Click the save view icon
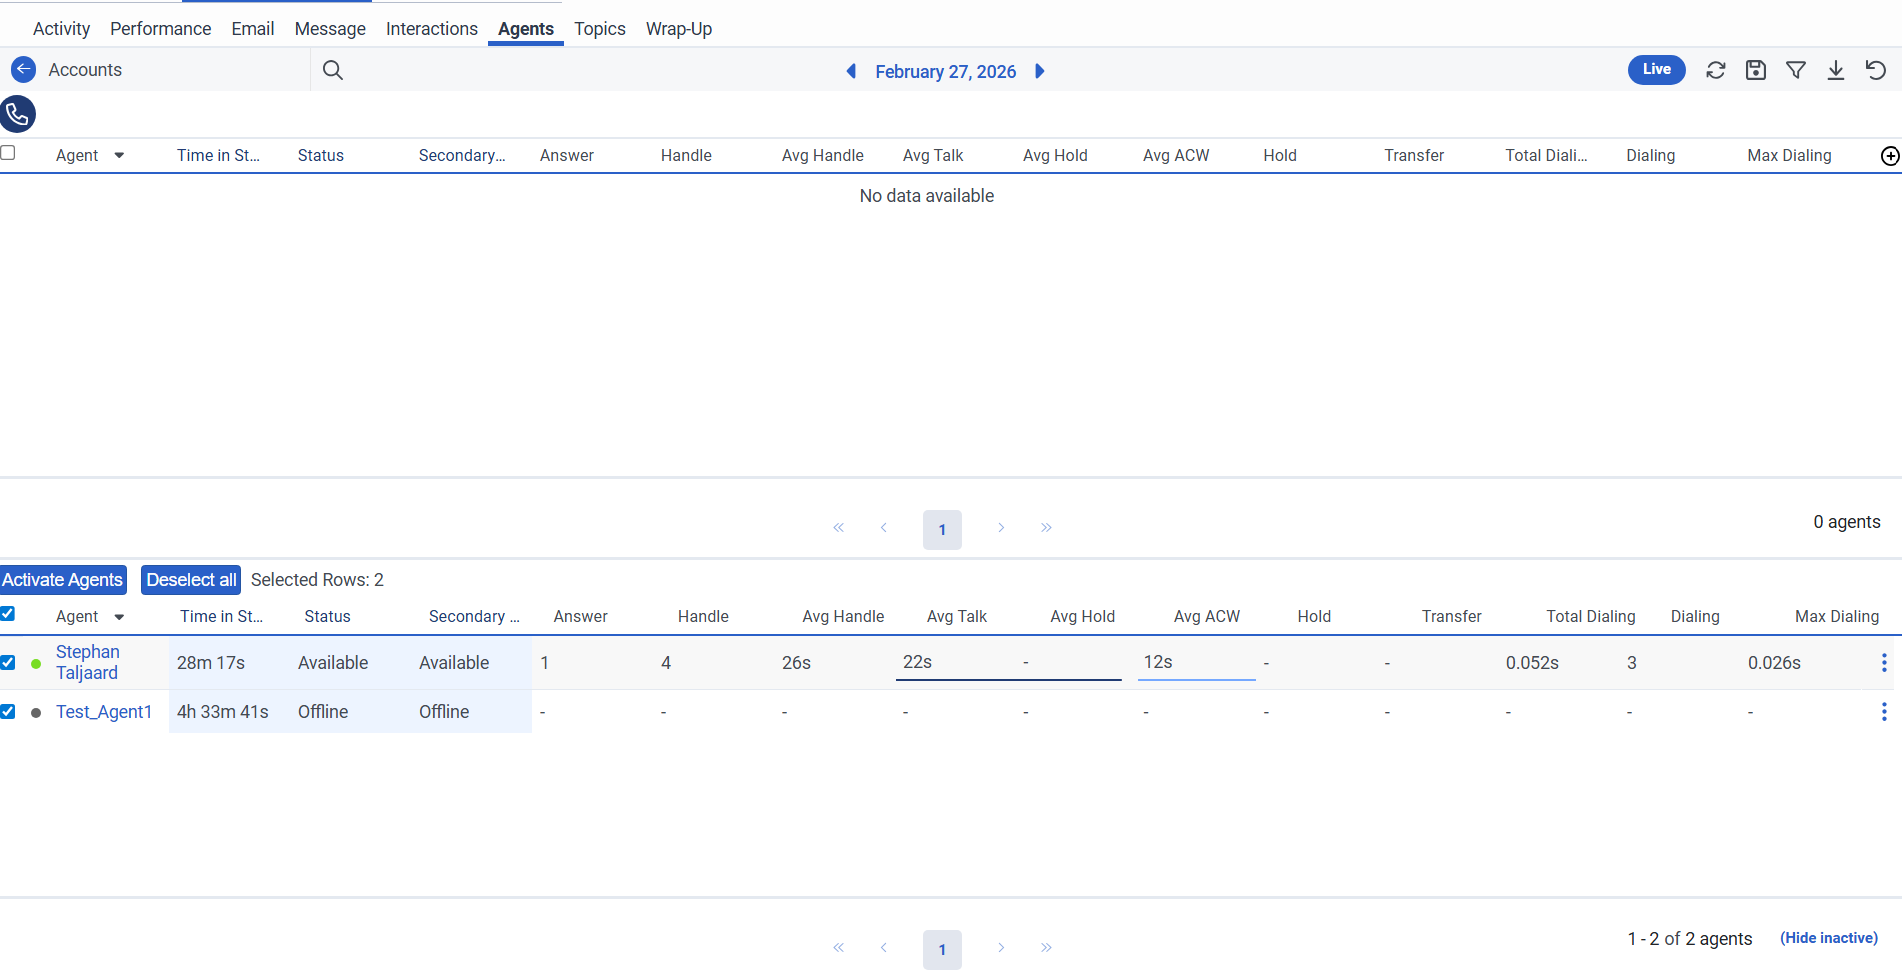The height and width of the screenshot is (970, 1902). click(x=1756, y=70)
